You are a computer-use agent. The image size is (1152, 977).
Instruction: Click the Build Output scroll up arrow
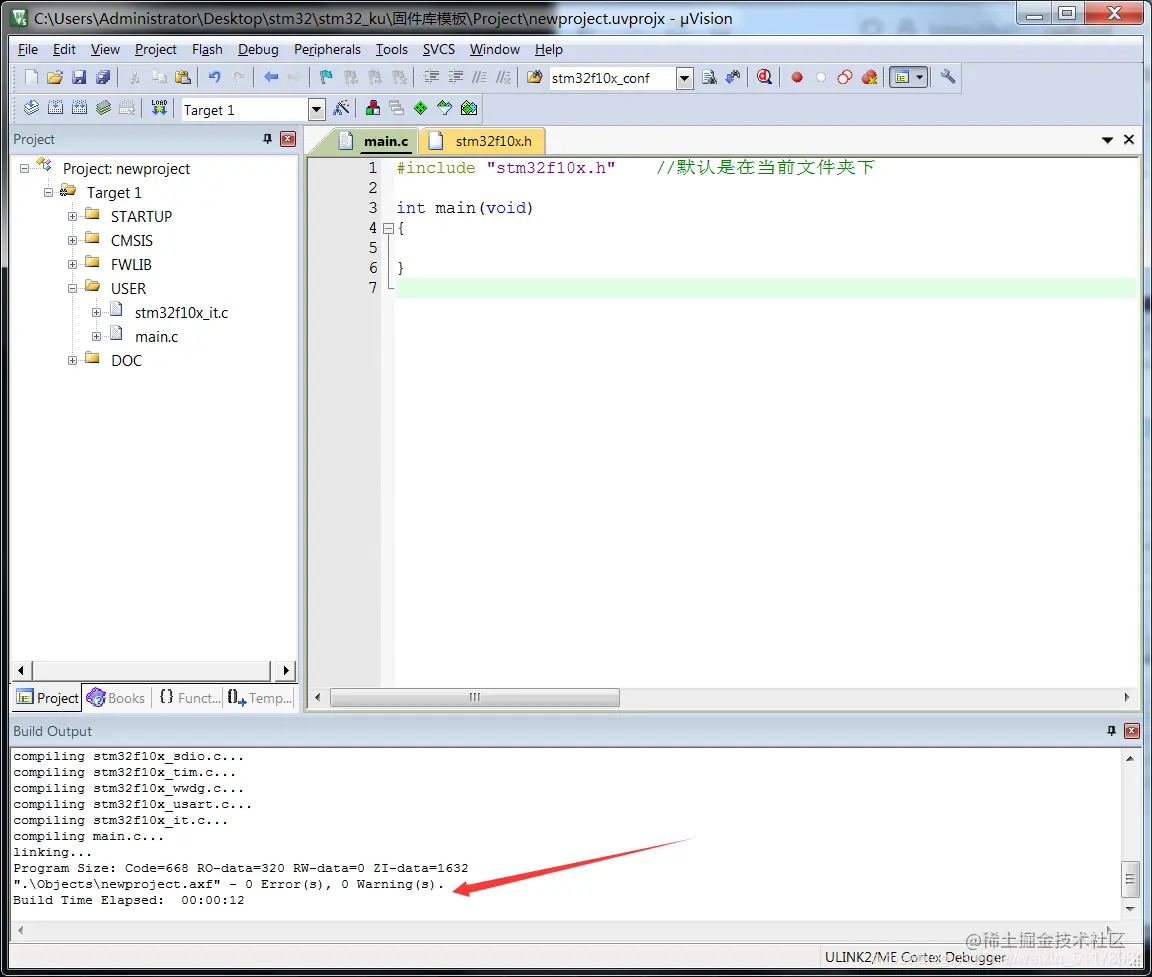1130,758
